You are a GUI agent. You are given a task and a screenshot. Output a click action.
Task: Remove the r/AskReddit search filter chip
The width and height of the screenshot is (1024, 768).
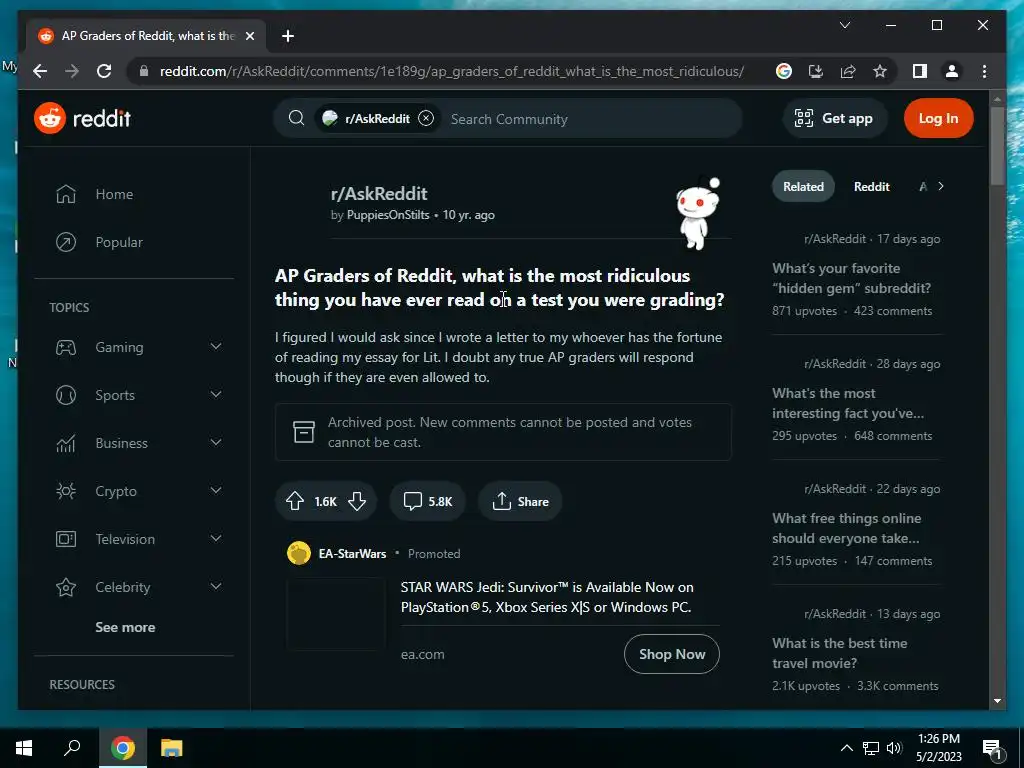pos(426,118)
